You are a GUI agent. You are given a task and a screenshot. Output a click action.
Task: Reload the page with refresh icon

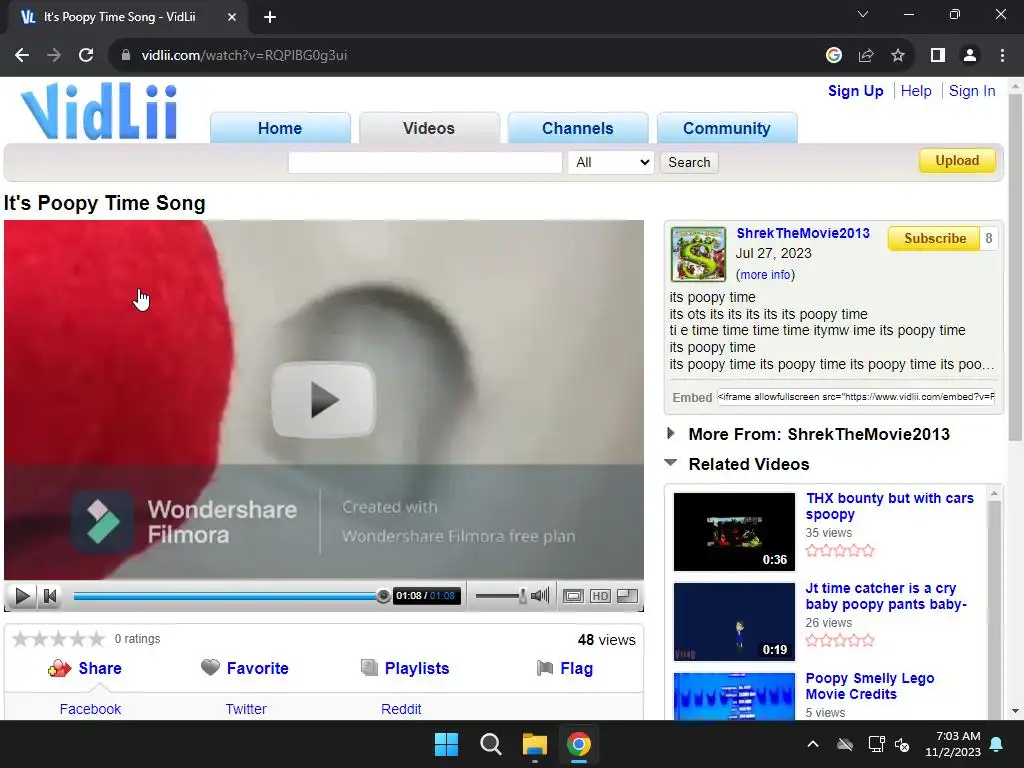pyautogui.click(x=86, y=56)
